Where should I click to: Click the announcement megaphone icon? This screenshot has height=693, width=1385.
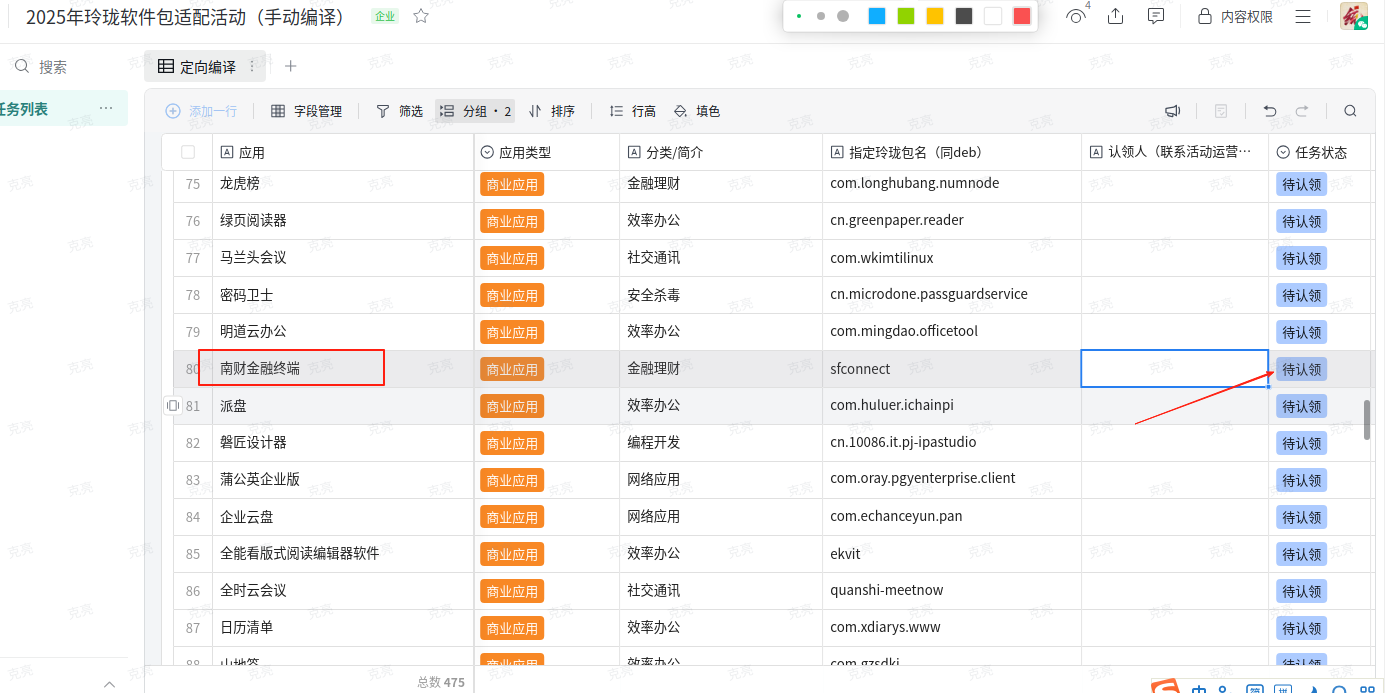1172,111
